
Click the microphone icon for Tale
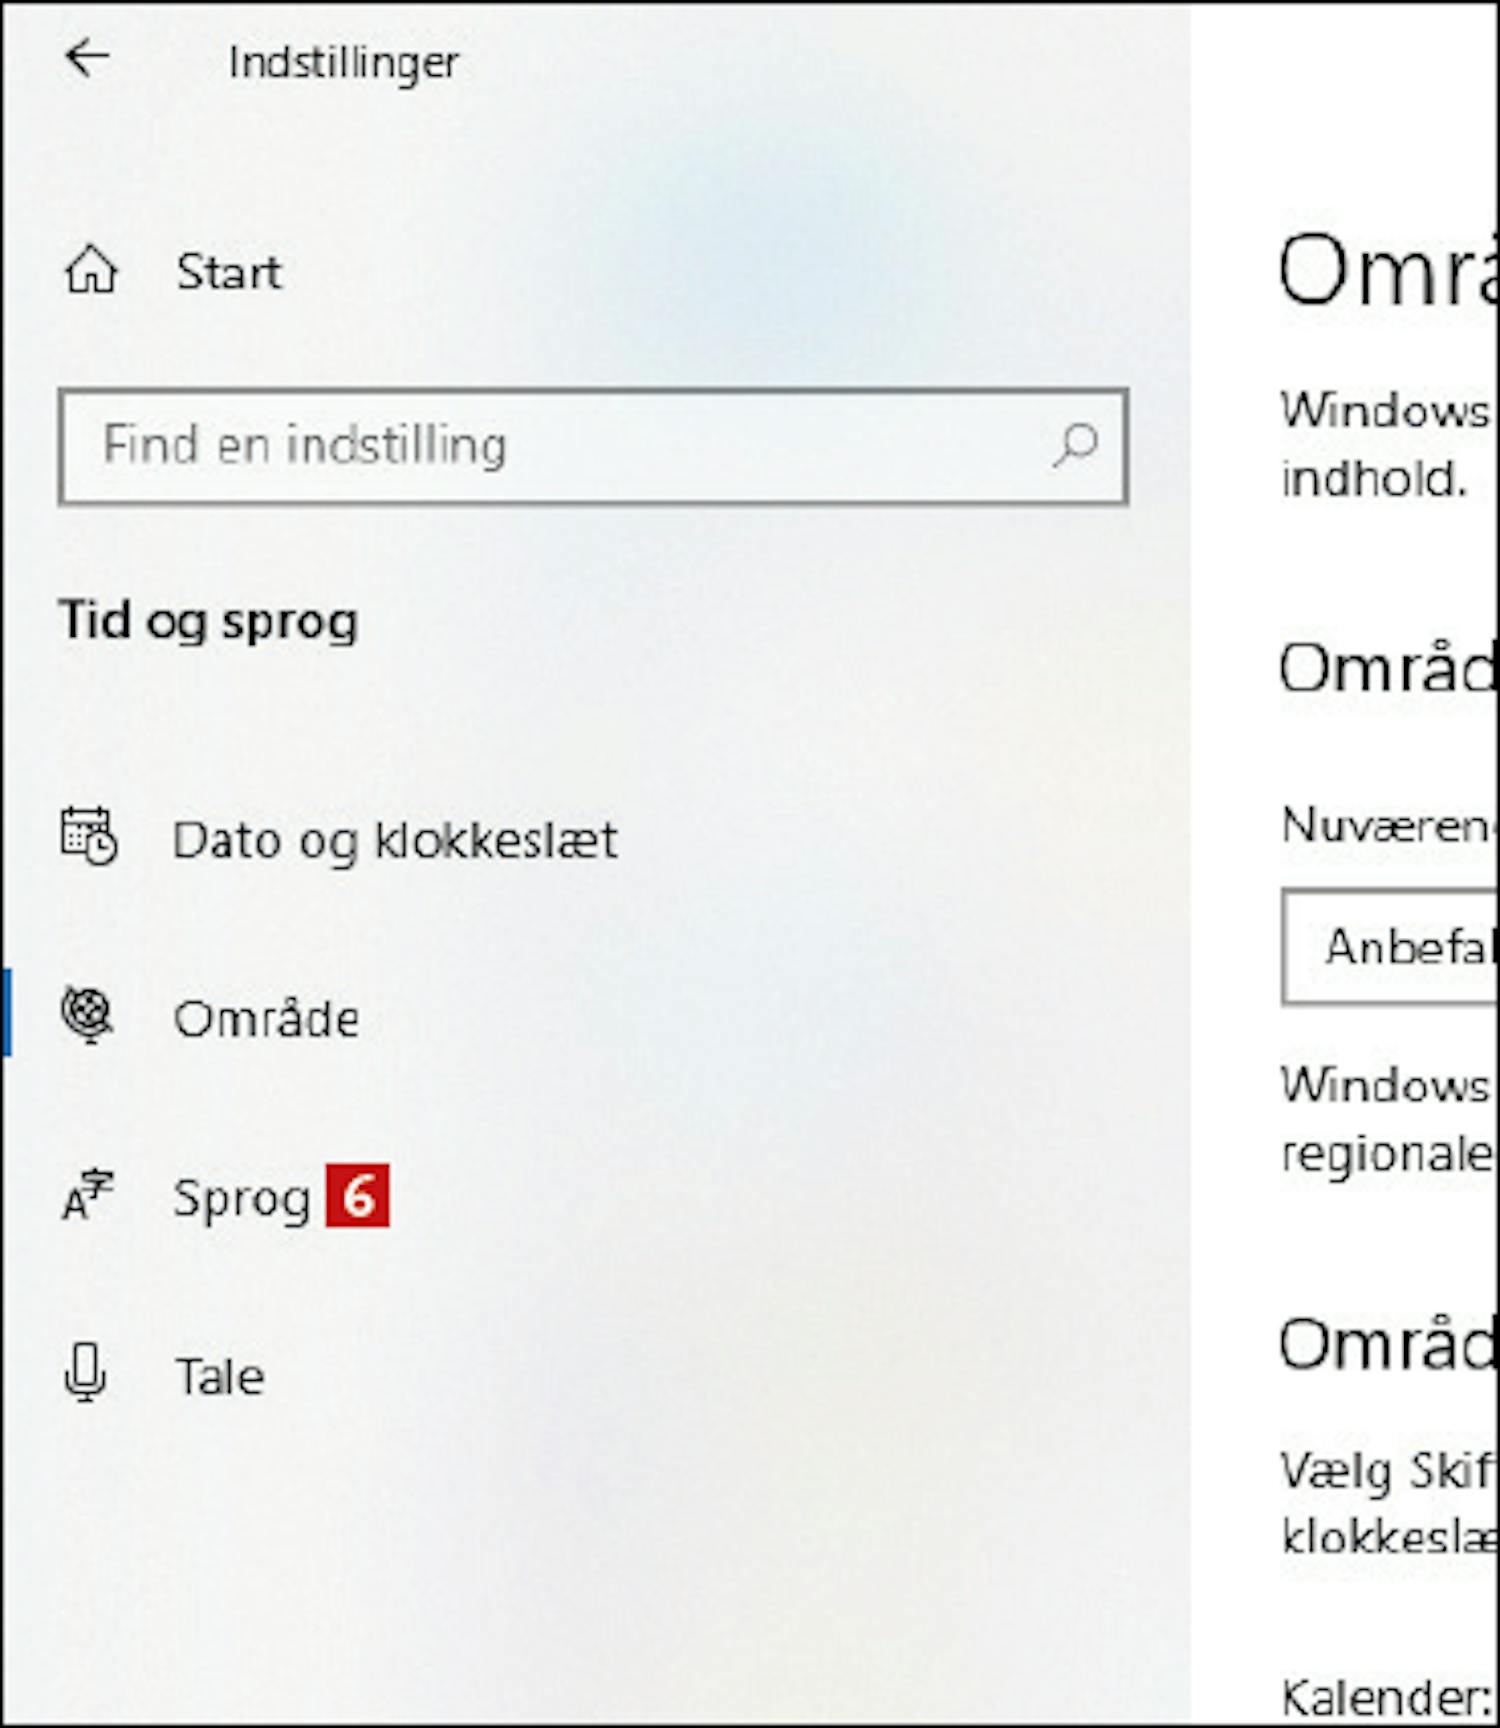(x=86, y=1372)
